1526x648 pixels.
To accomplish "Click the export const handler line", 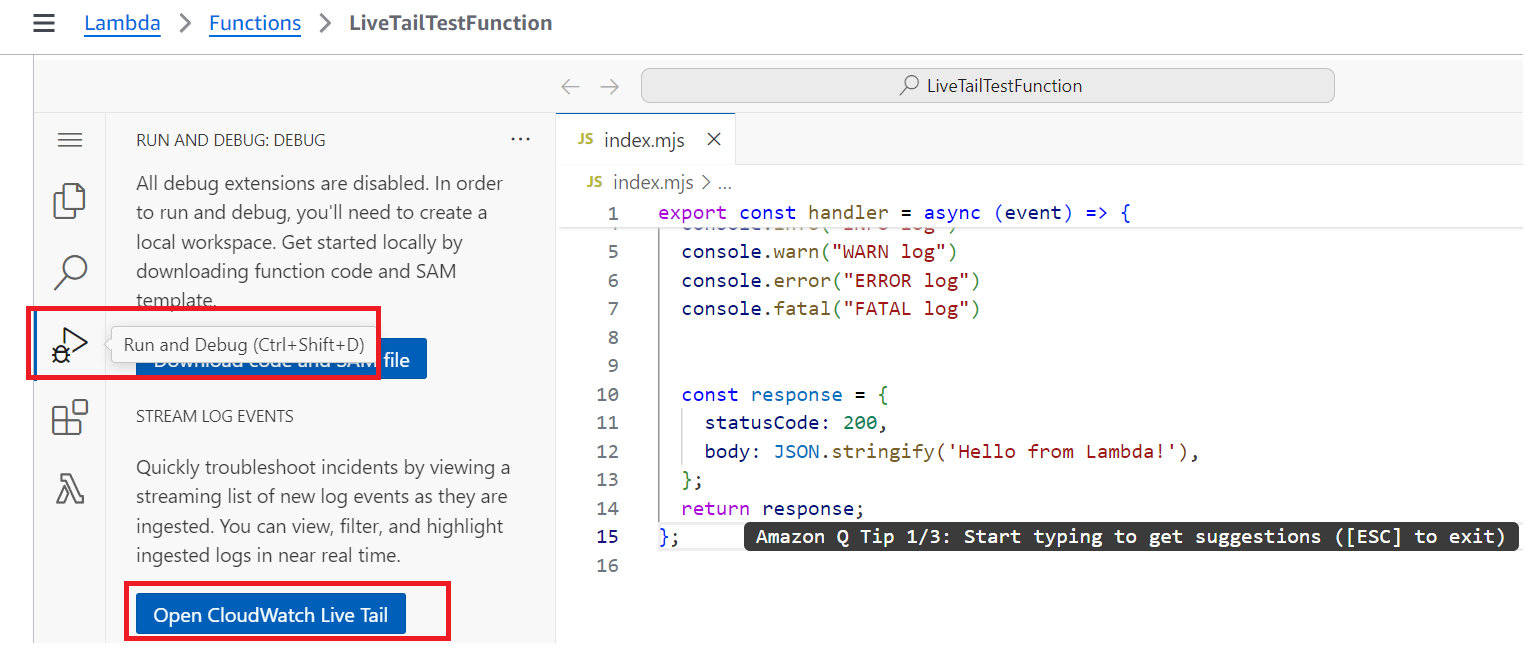I will [894, 213].
